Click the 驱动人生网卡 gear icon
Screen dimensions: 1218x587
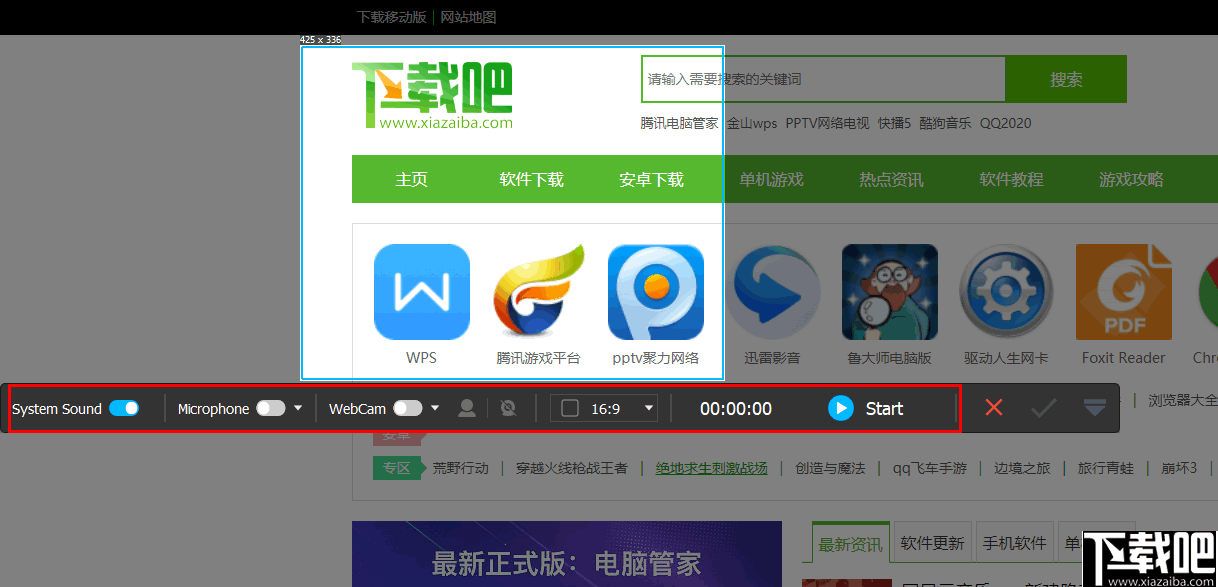(1006, 292)
